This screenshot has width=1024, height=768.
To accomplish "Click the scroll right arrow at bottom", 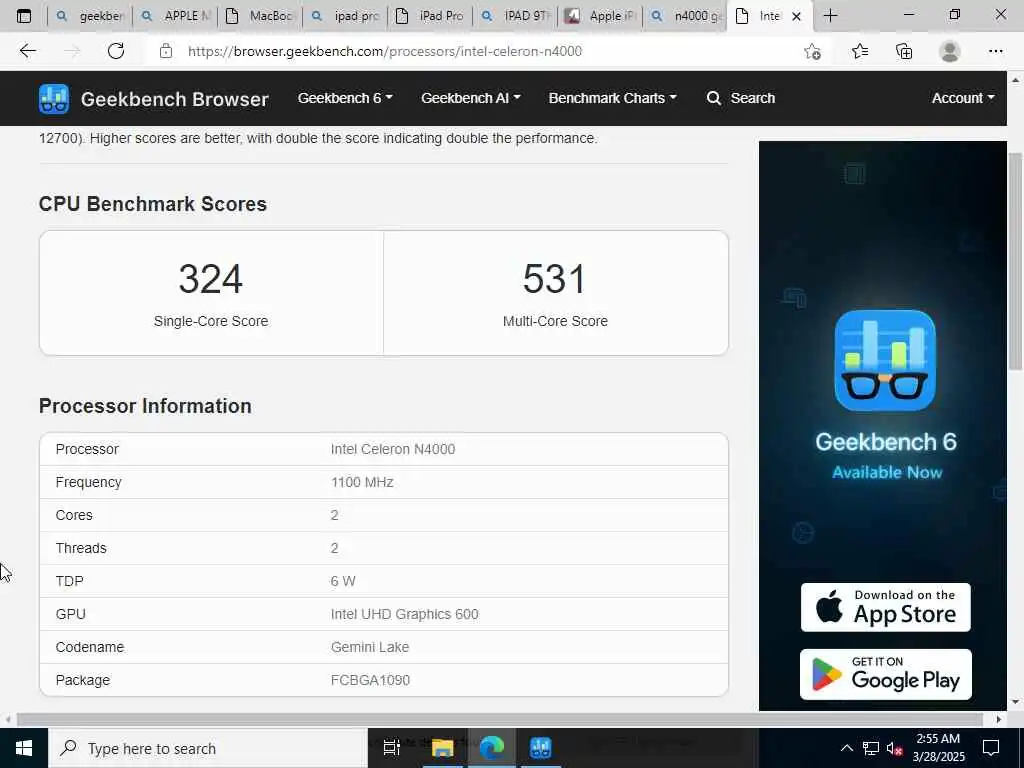I will tap(999, 719).
